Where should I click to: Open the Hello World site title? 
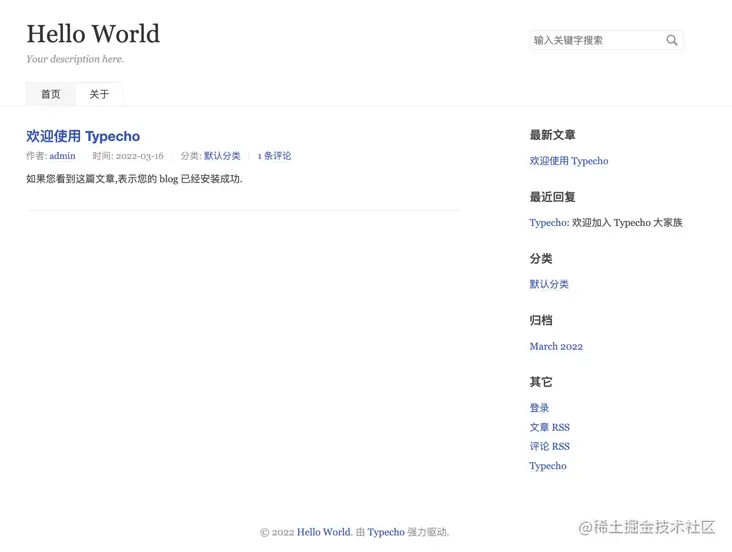93,34
